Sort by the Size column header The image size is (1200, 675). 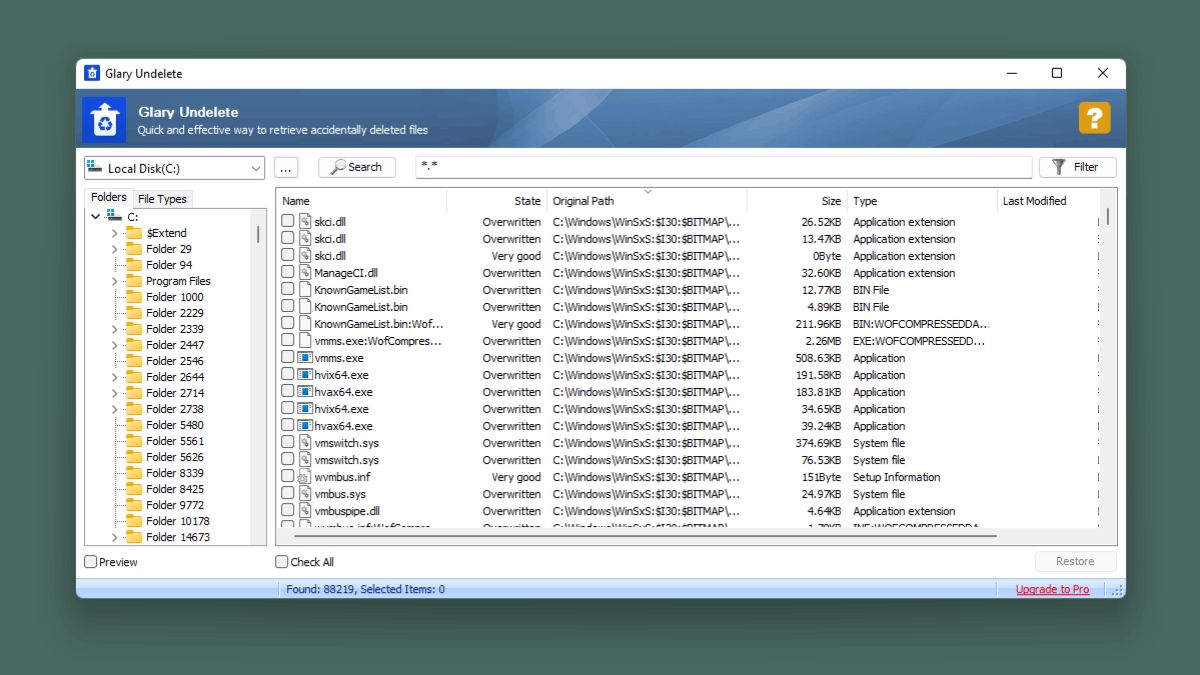(797, 201)
